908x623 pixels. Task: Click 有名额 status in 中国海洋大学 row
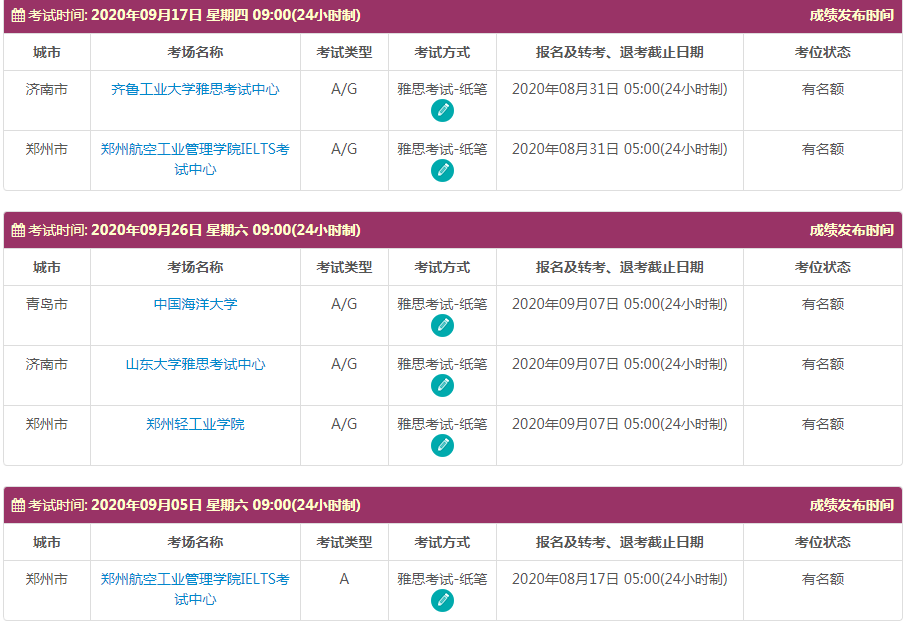click(822, 305)
